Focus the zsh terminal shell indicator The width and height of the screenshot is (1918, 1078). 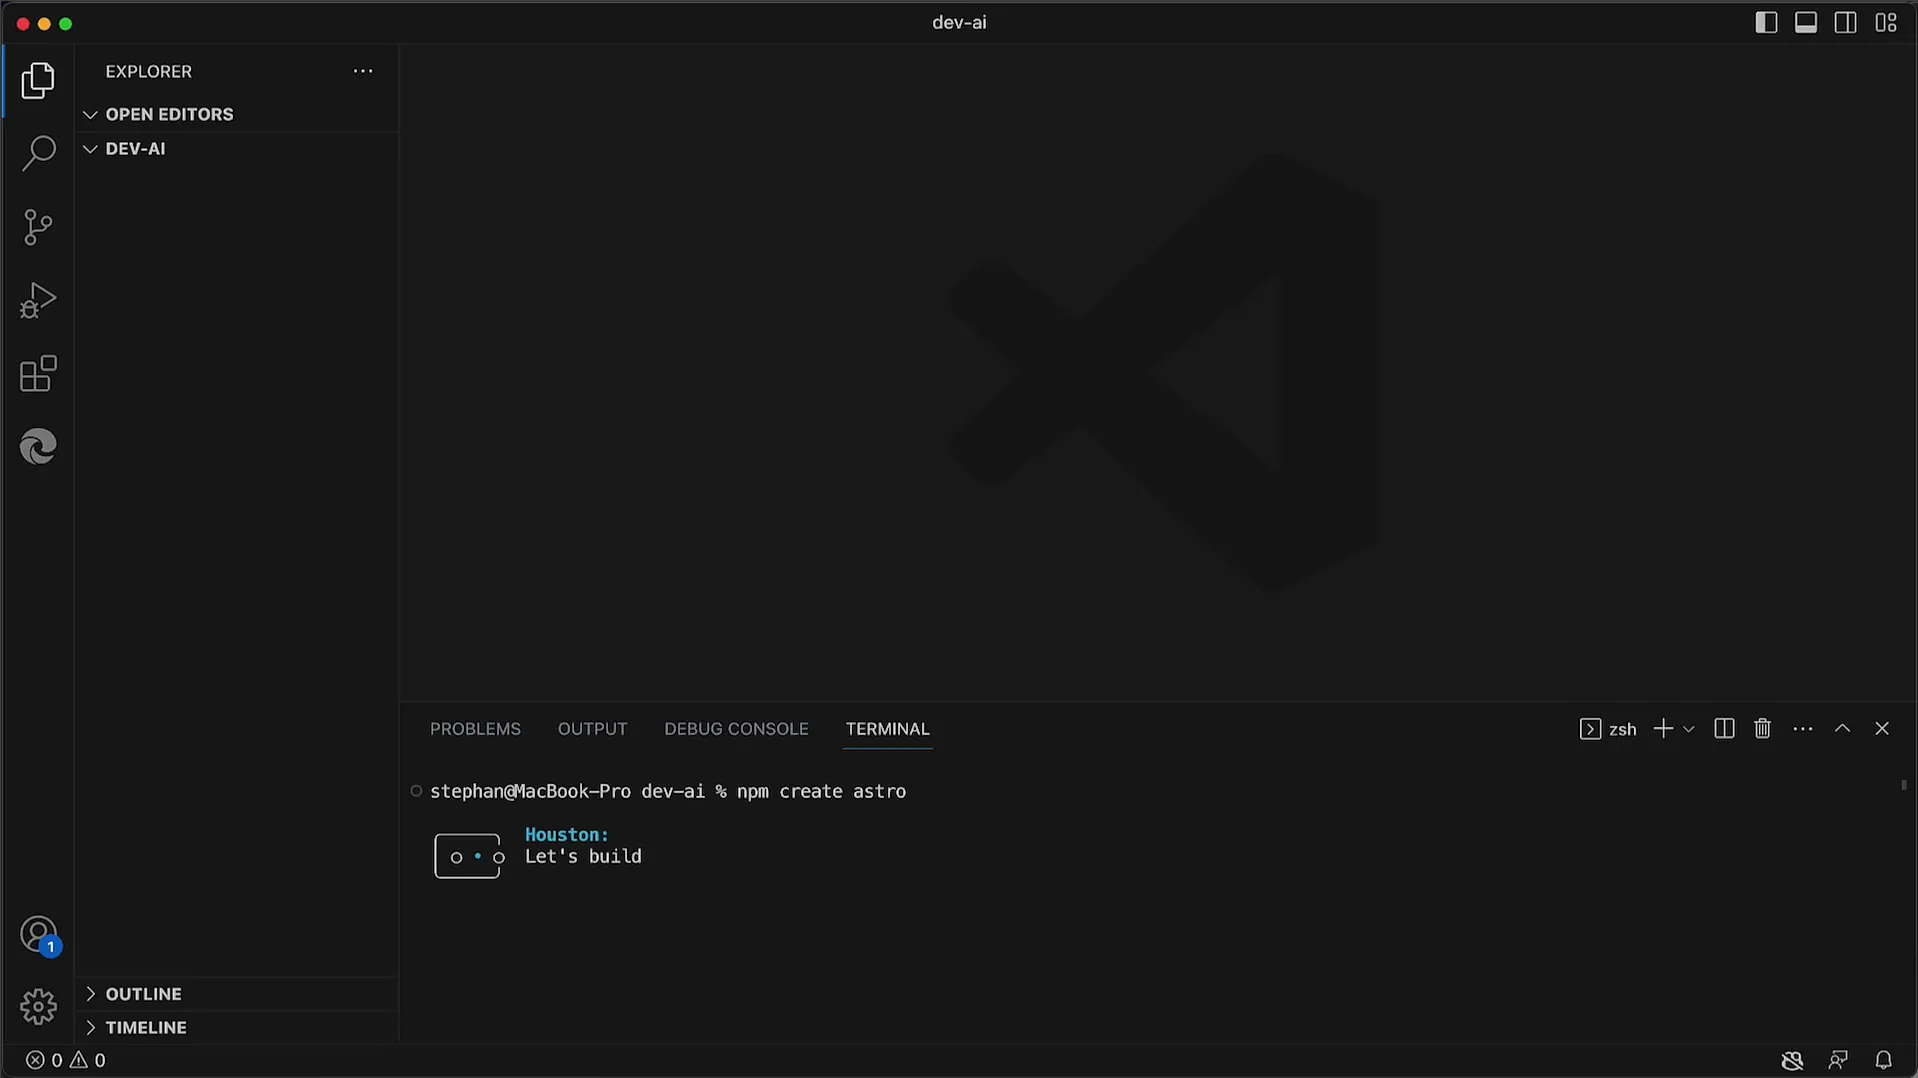click(x=1608, y=729)
